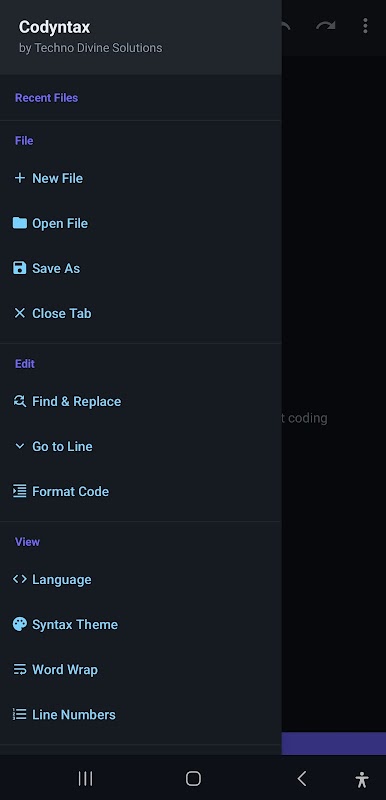Expand the Go to Line chevron
This screenshot has width=386, height=800.
19,446
